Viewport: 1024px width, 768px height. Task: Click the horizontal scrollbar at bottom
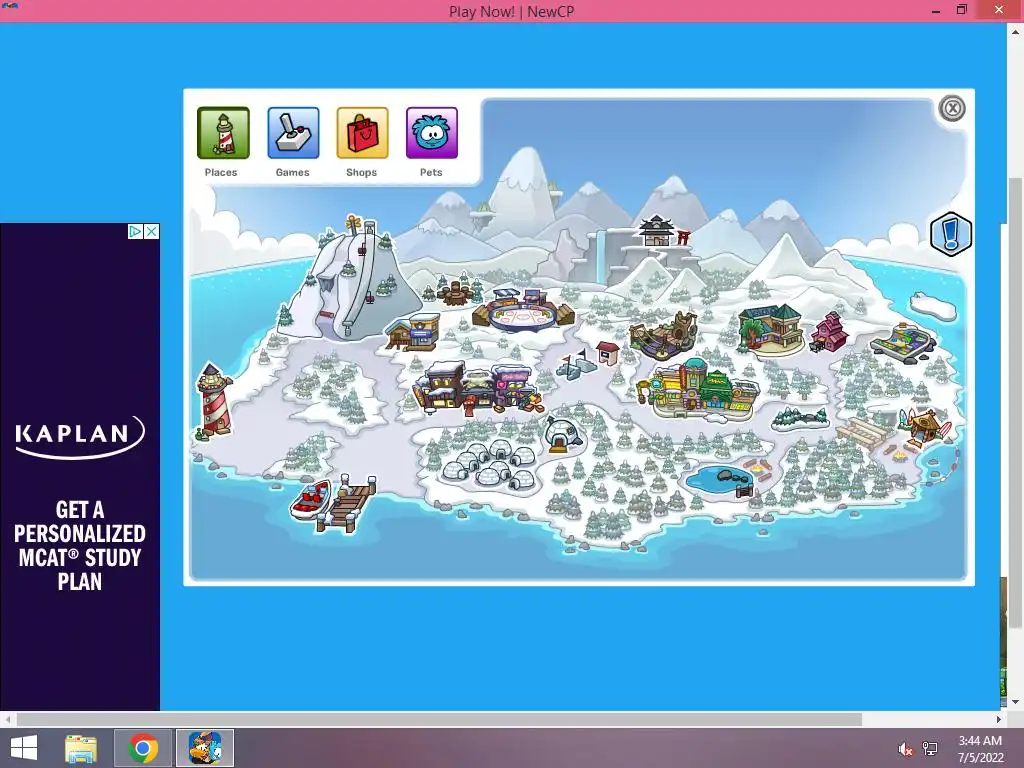439,719
